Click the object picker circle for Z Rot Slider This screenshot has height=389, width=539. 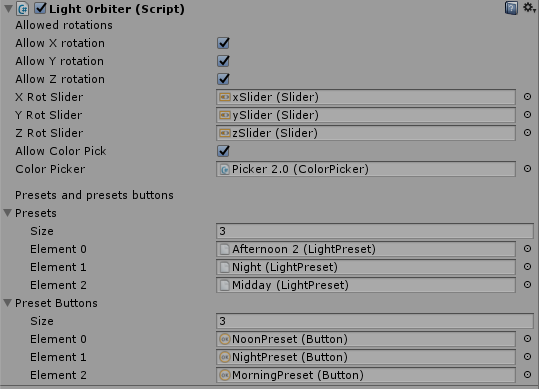[527, 133]
